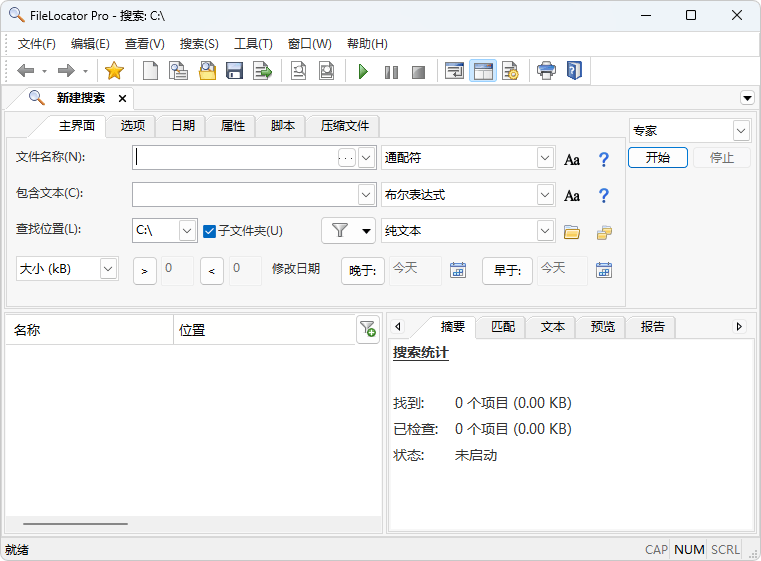Screen dimensions: 761x561
Task: Toggle the highlighted layout pane icon
Action: pyautogui.click(x=483, y=71)
